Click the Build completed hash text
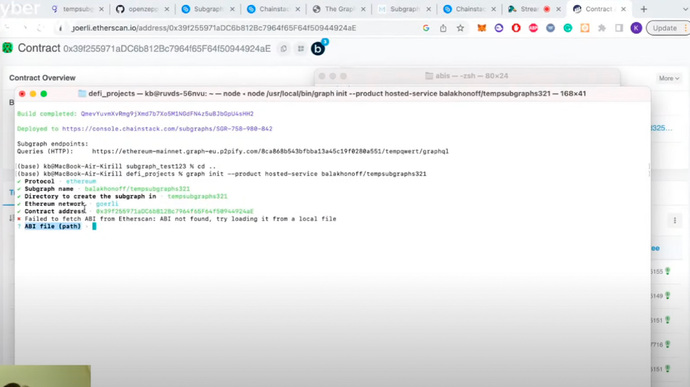Screen dimensions: 690x387 [x=167, y=114]
